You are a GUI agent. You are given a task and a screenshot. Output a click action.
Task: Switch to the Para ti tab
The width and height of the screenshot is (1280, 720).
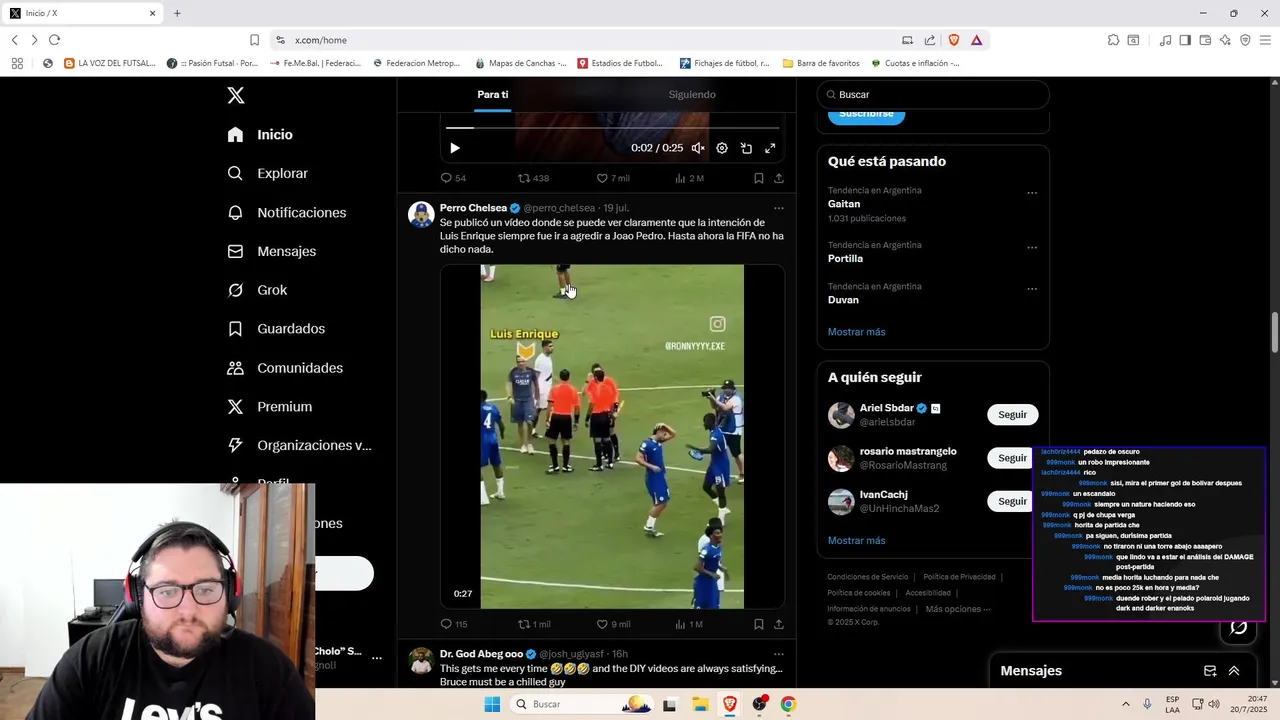coord(493,94)
